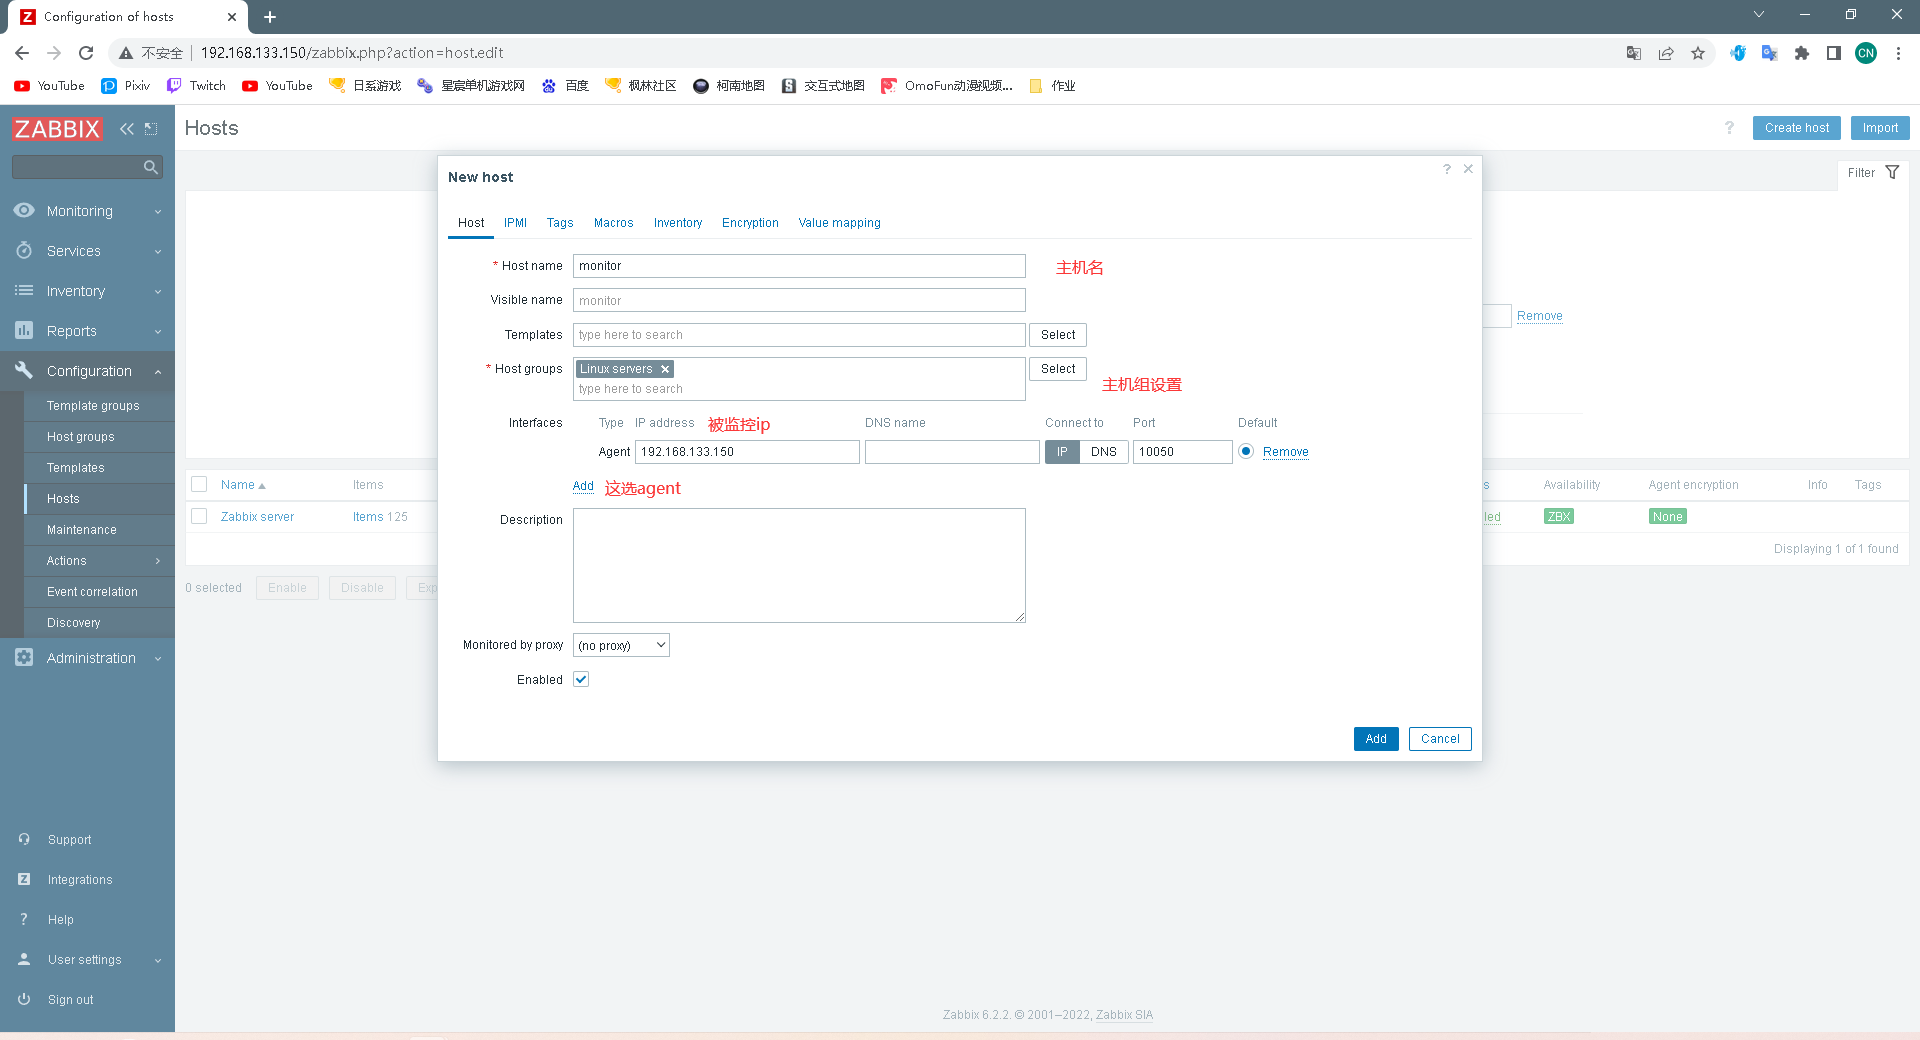Click Select next to Templates field
Viewport: 1920px width, 1040px height.
[x=1058, y=335]
